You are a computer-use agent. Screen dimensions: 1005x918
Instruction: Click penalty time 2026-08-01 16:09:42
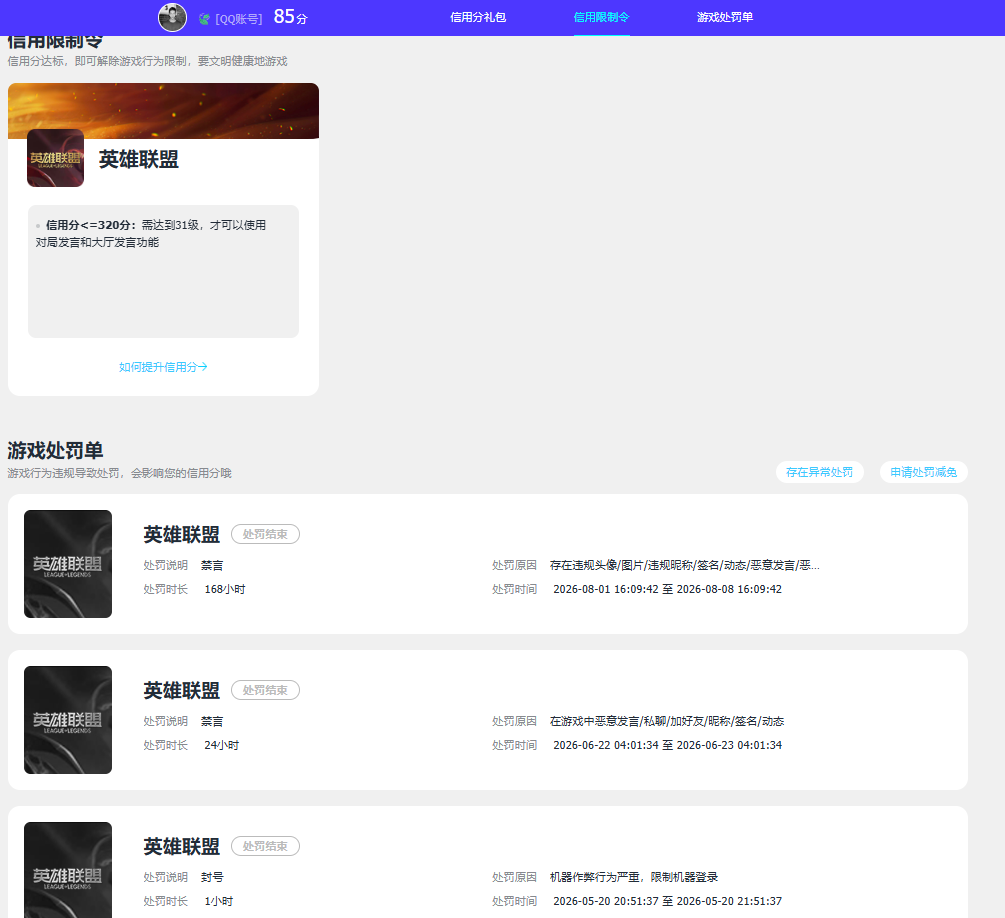(x=667, y=588)
